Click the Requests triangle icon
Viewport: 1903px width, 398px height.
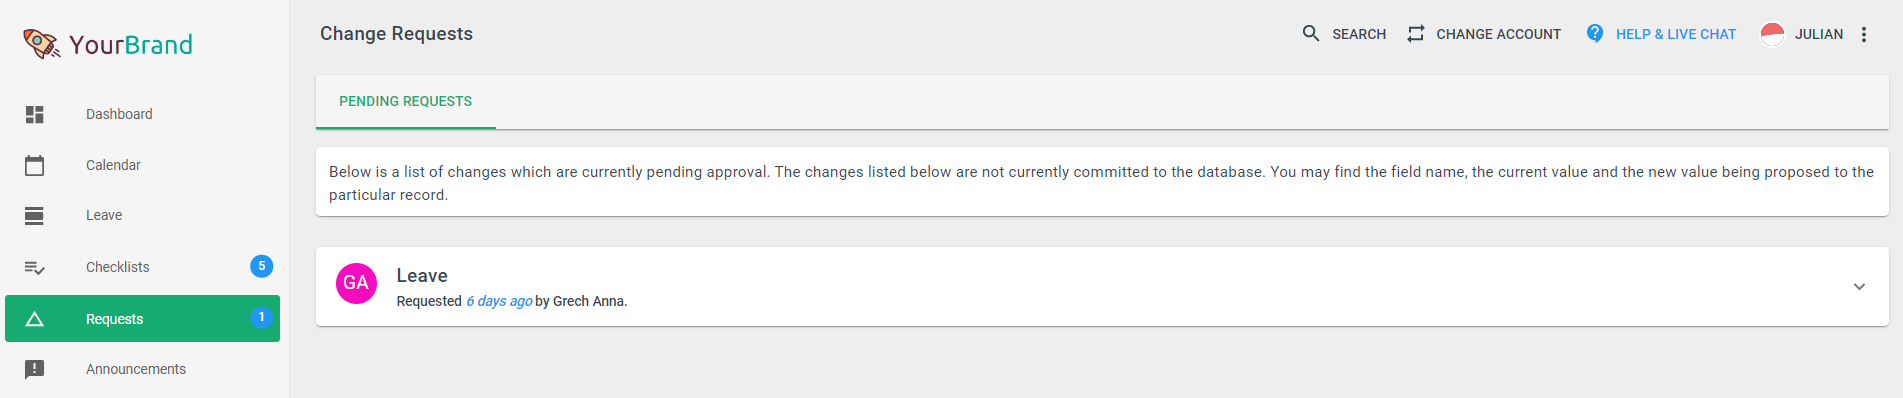coord(34,319)
